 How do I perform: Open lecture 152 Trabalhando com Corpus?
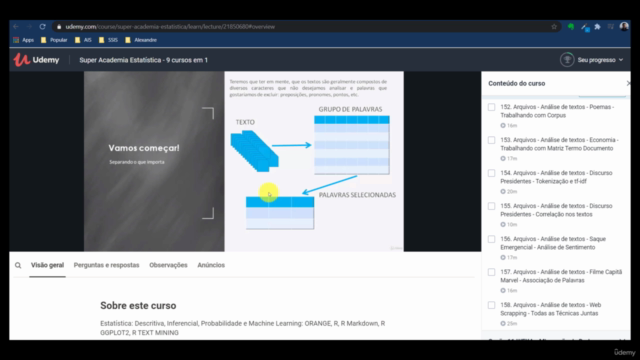coord(557,111)
